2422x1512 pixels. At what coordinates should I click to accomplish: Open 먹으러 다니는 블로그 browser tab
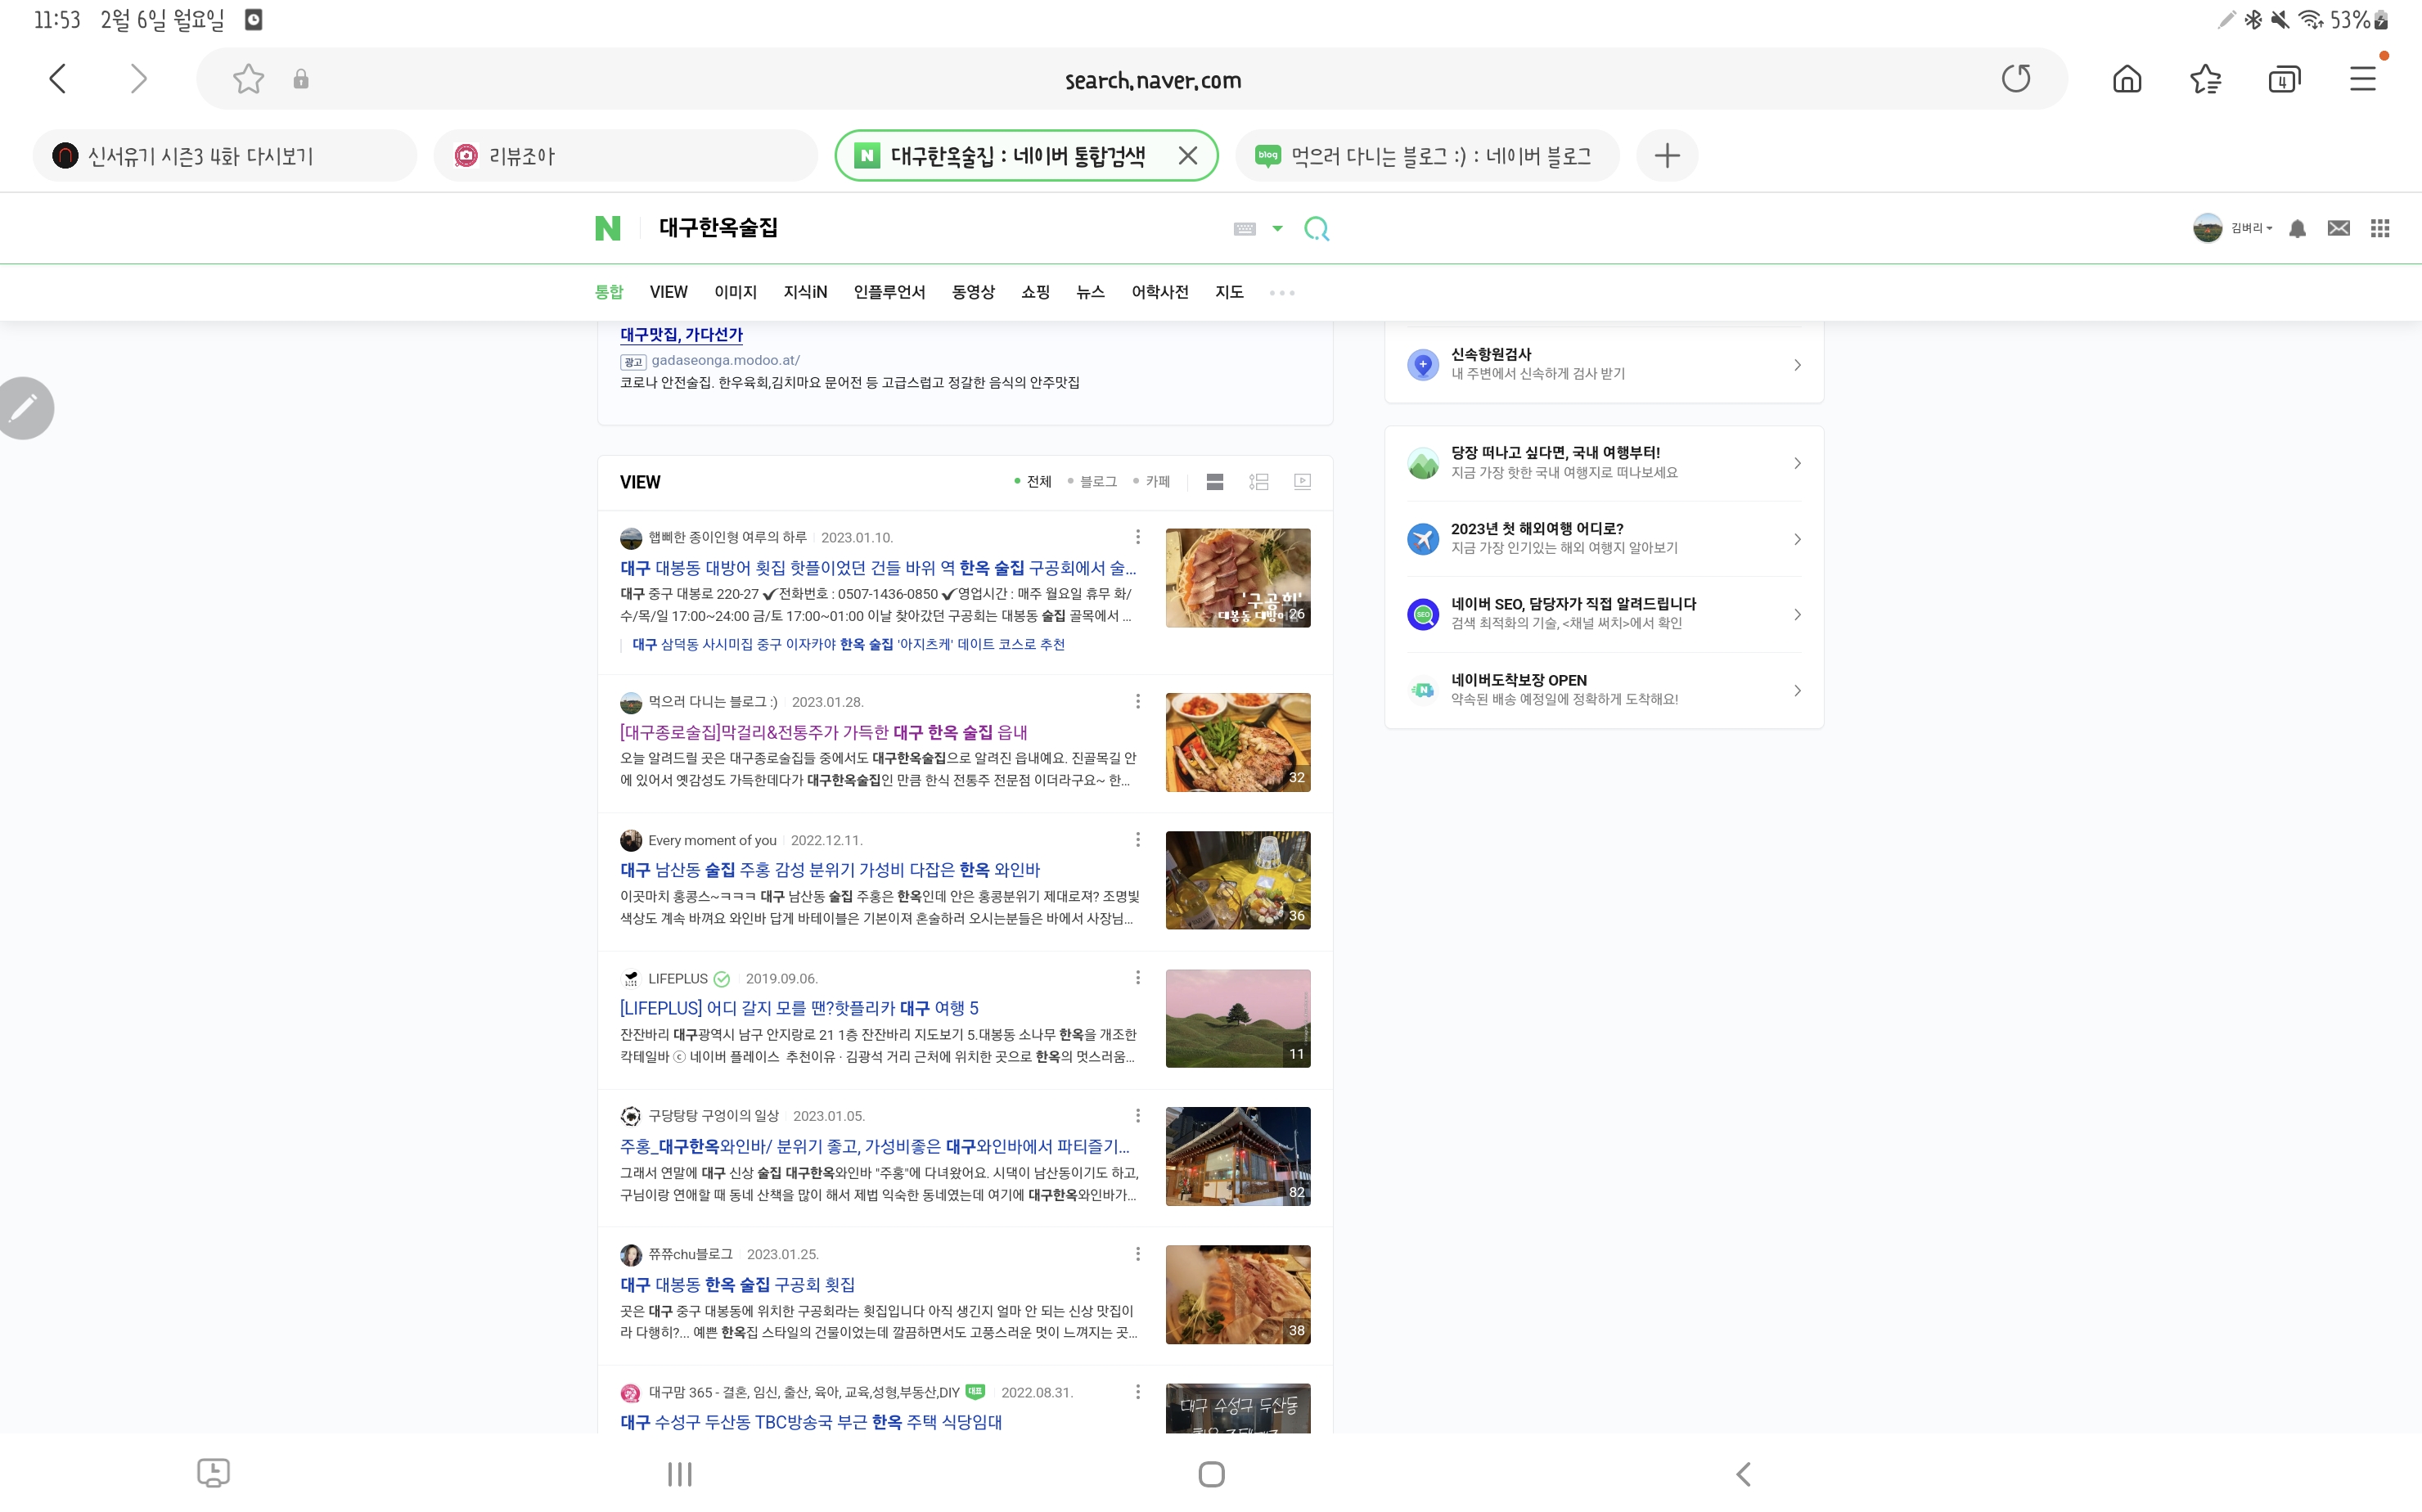pos(1427,156)
